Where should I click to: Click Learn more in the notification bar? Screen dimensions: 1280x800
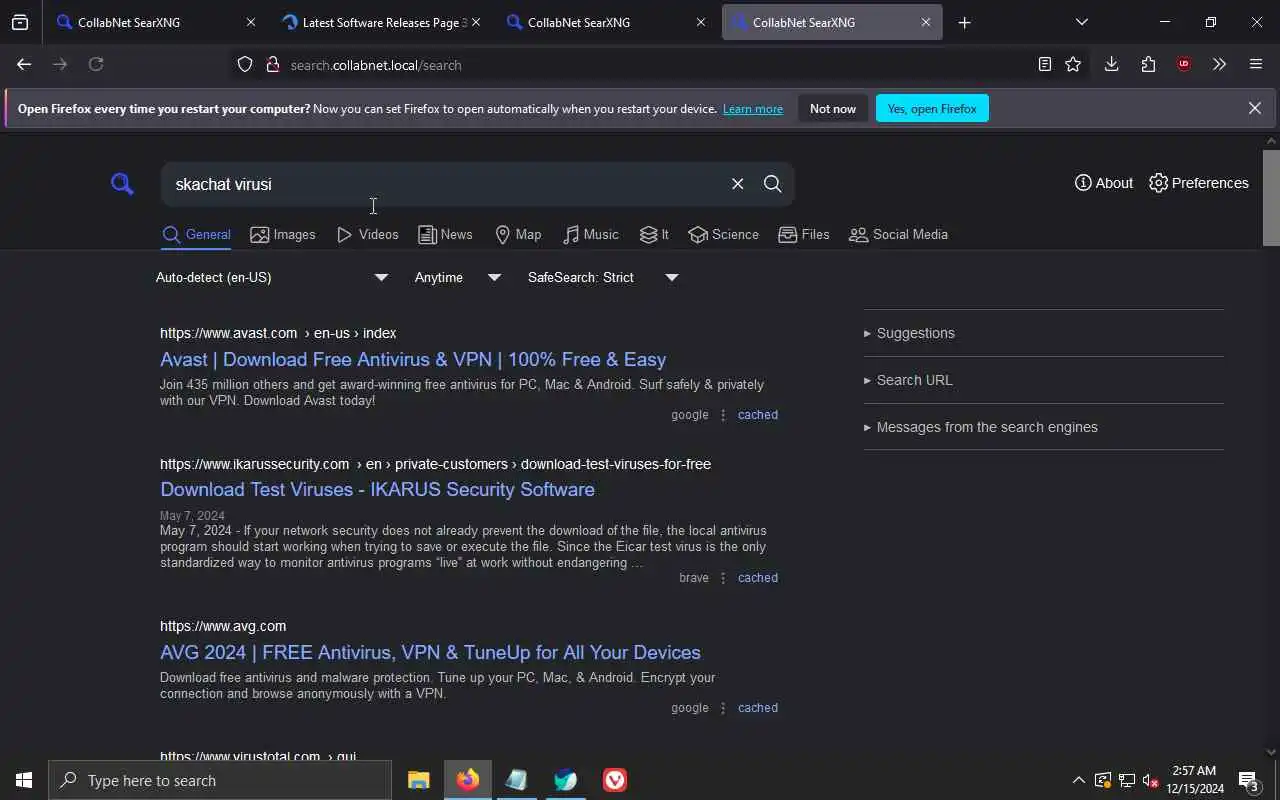pyautogui.click(x=753, y=109)
